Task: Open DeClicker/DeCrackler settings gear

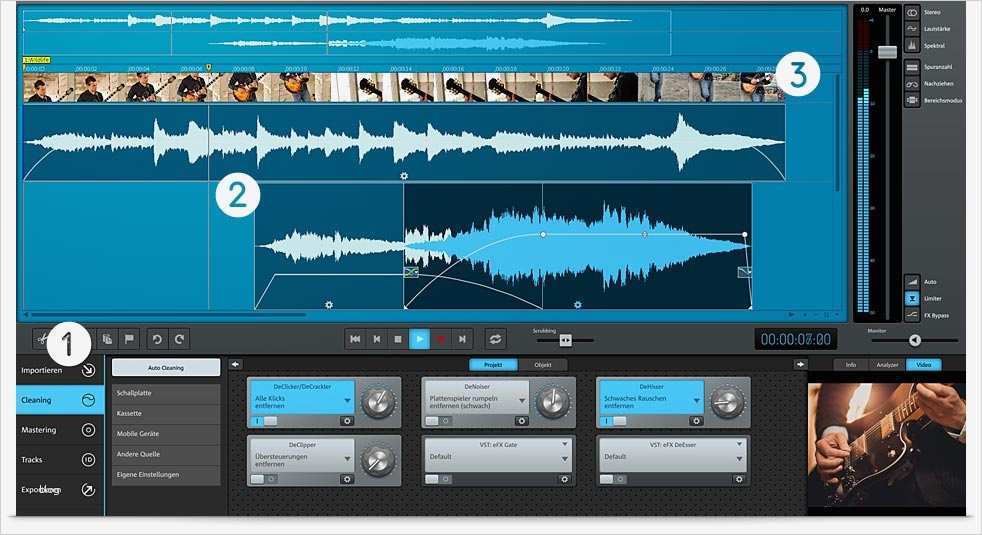Action: tap(347, 421)
